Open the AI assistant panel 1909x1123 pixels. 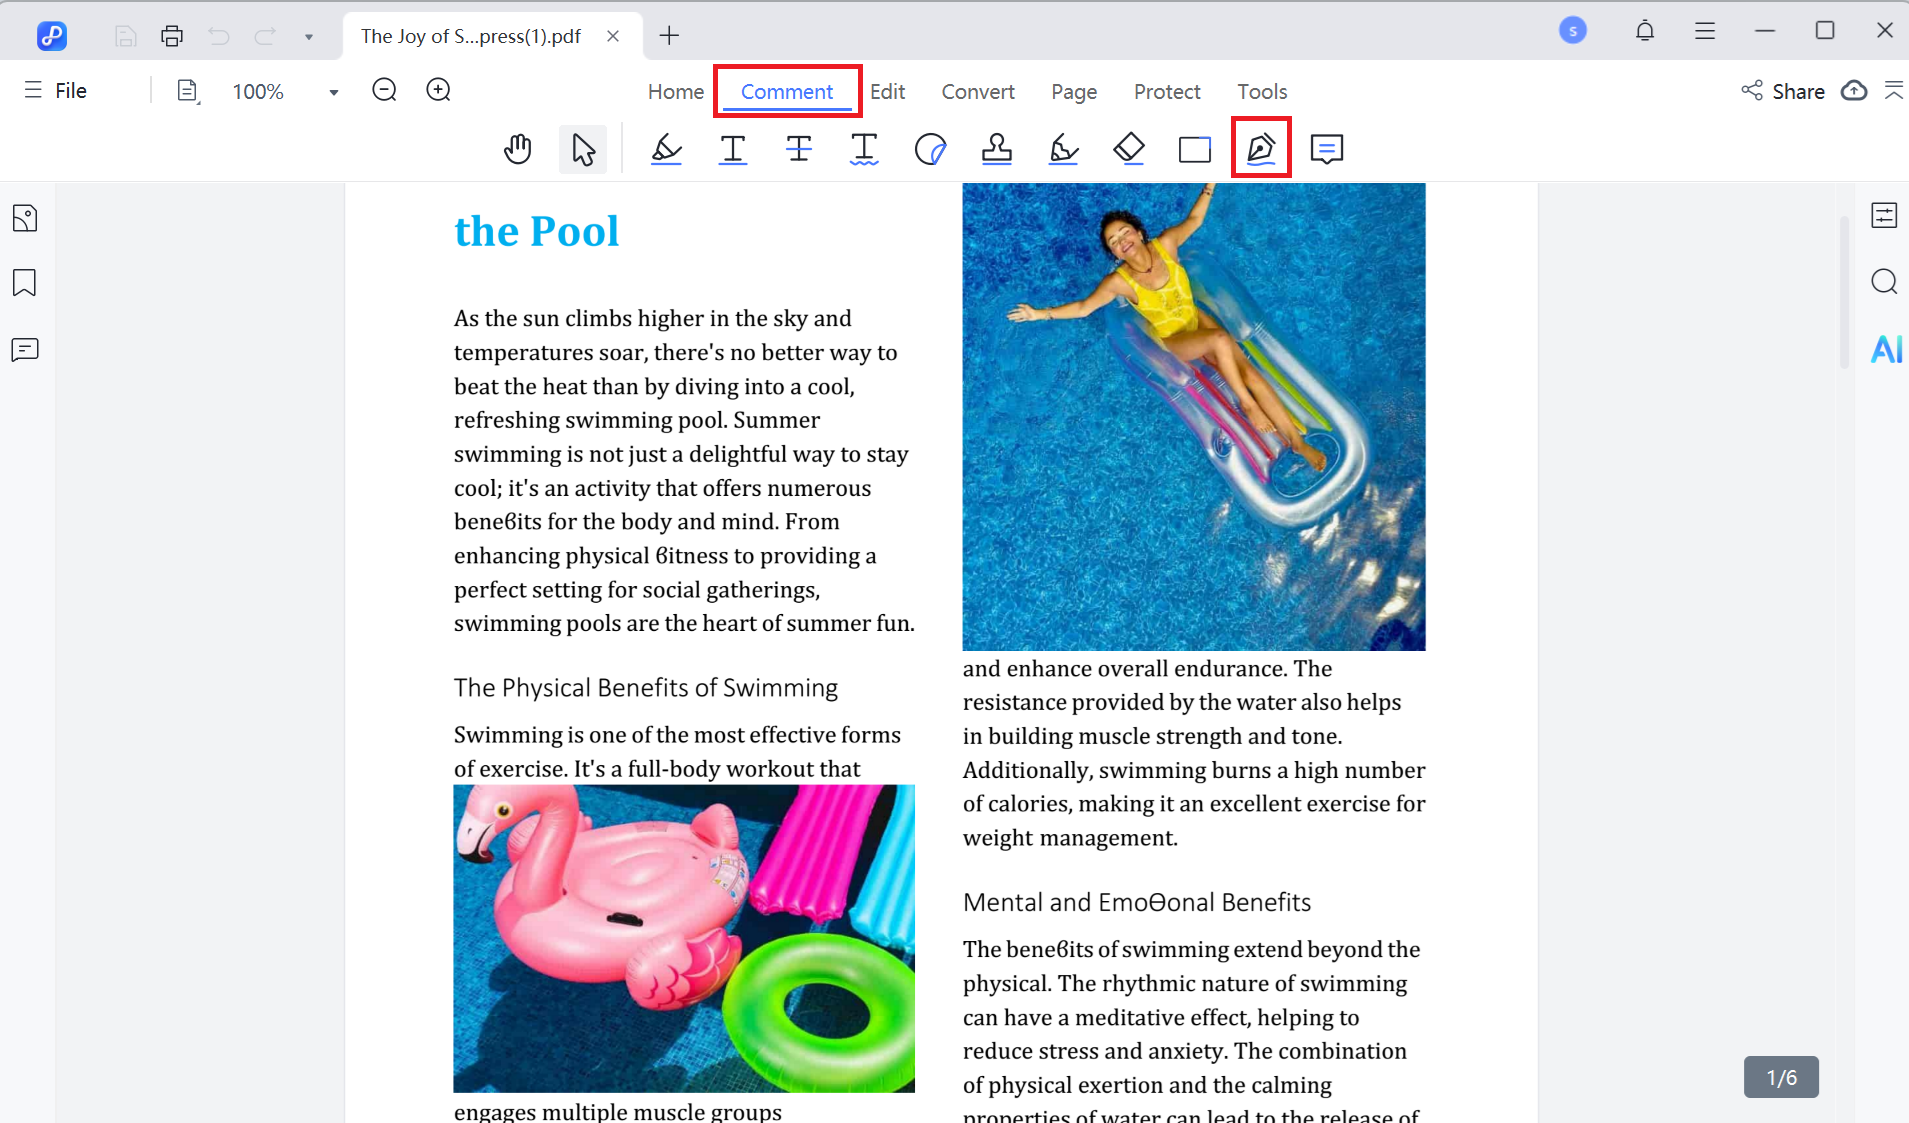(1885, 349)
